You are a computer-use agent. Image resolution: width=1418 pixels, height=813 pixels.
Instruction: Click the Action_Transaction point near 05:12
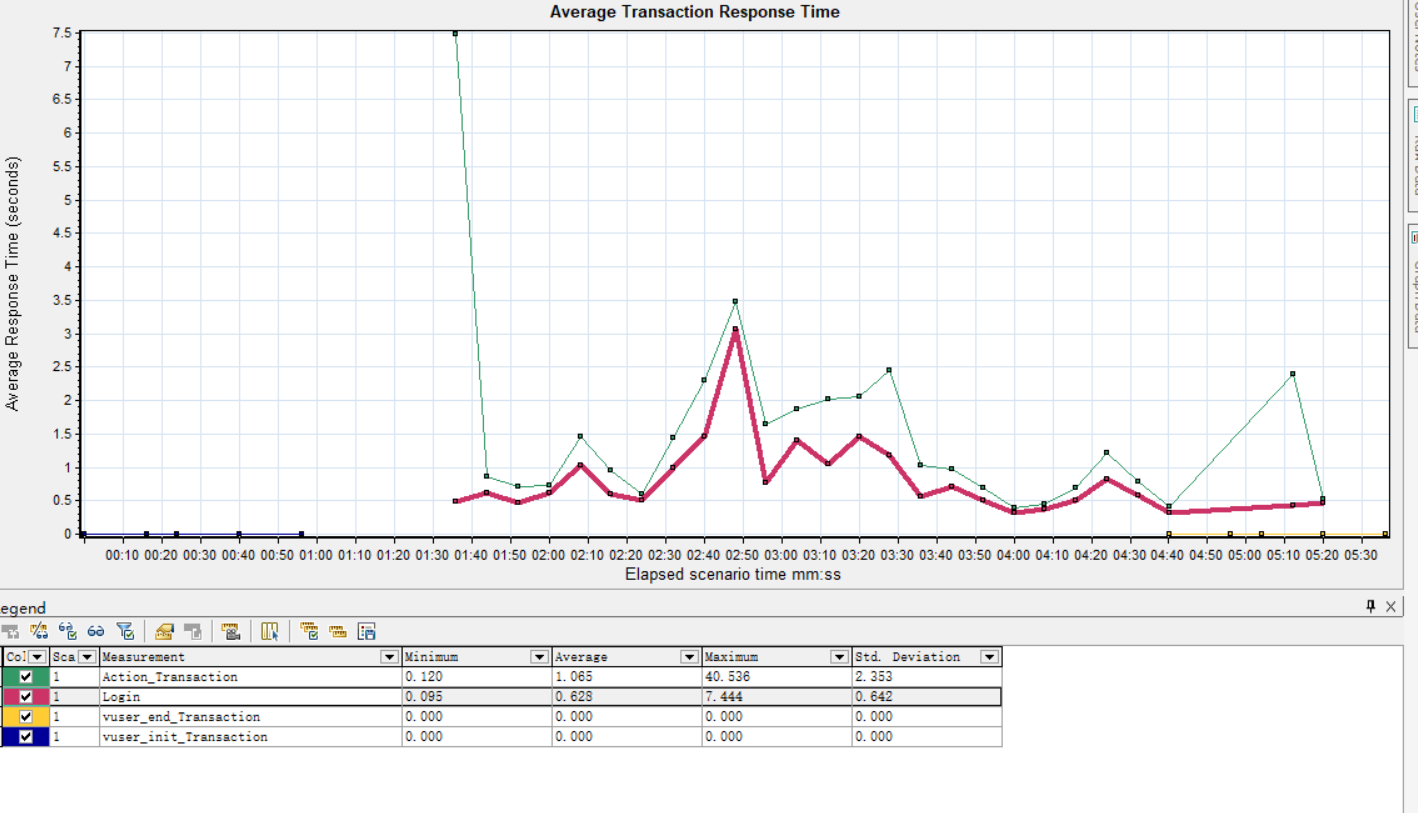pyautogui.click(x=1293, y=374)
